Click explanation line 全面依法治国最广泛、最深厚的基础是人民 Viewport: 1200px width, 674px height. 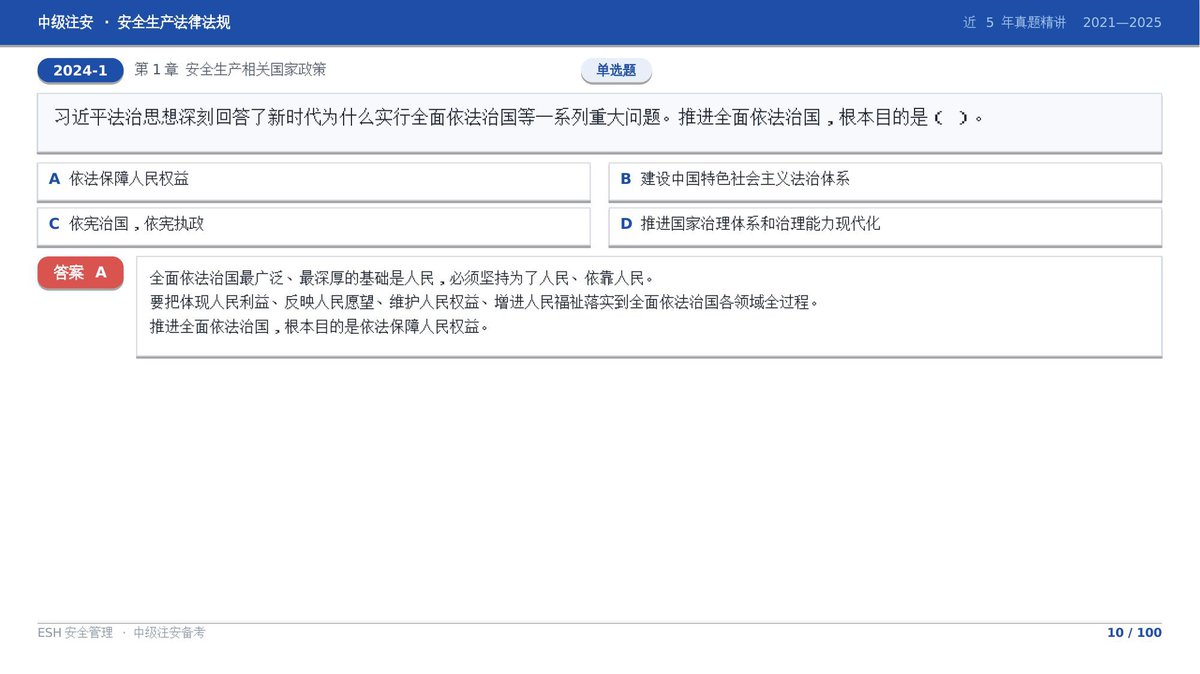pyautogui.click(x=401, y=278)
